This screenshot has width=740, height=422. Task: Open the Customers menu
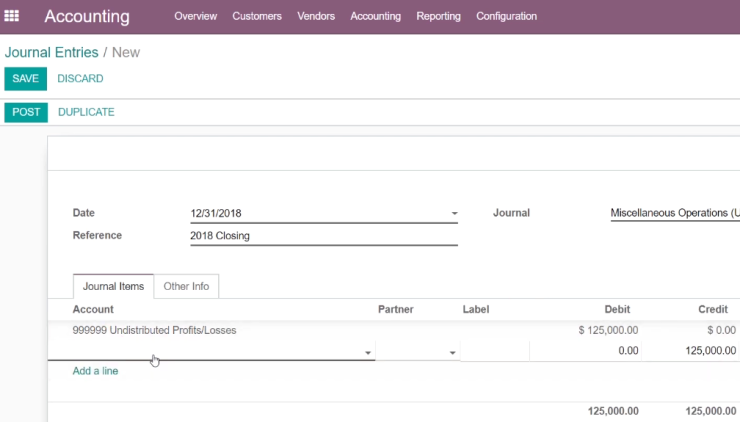click(257, 16)
